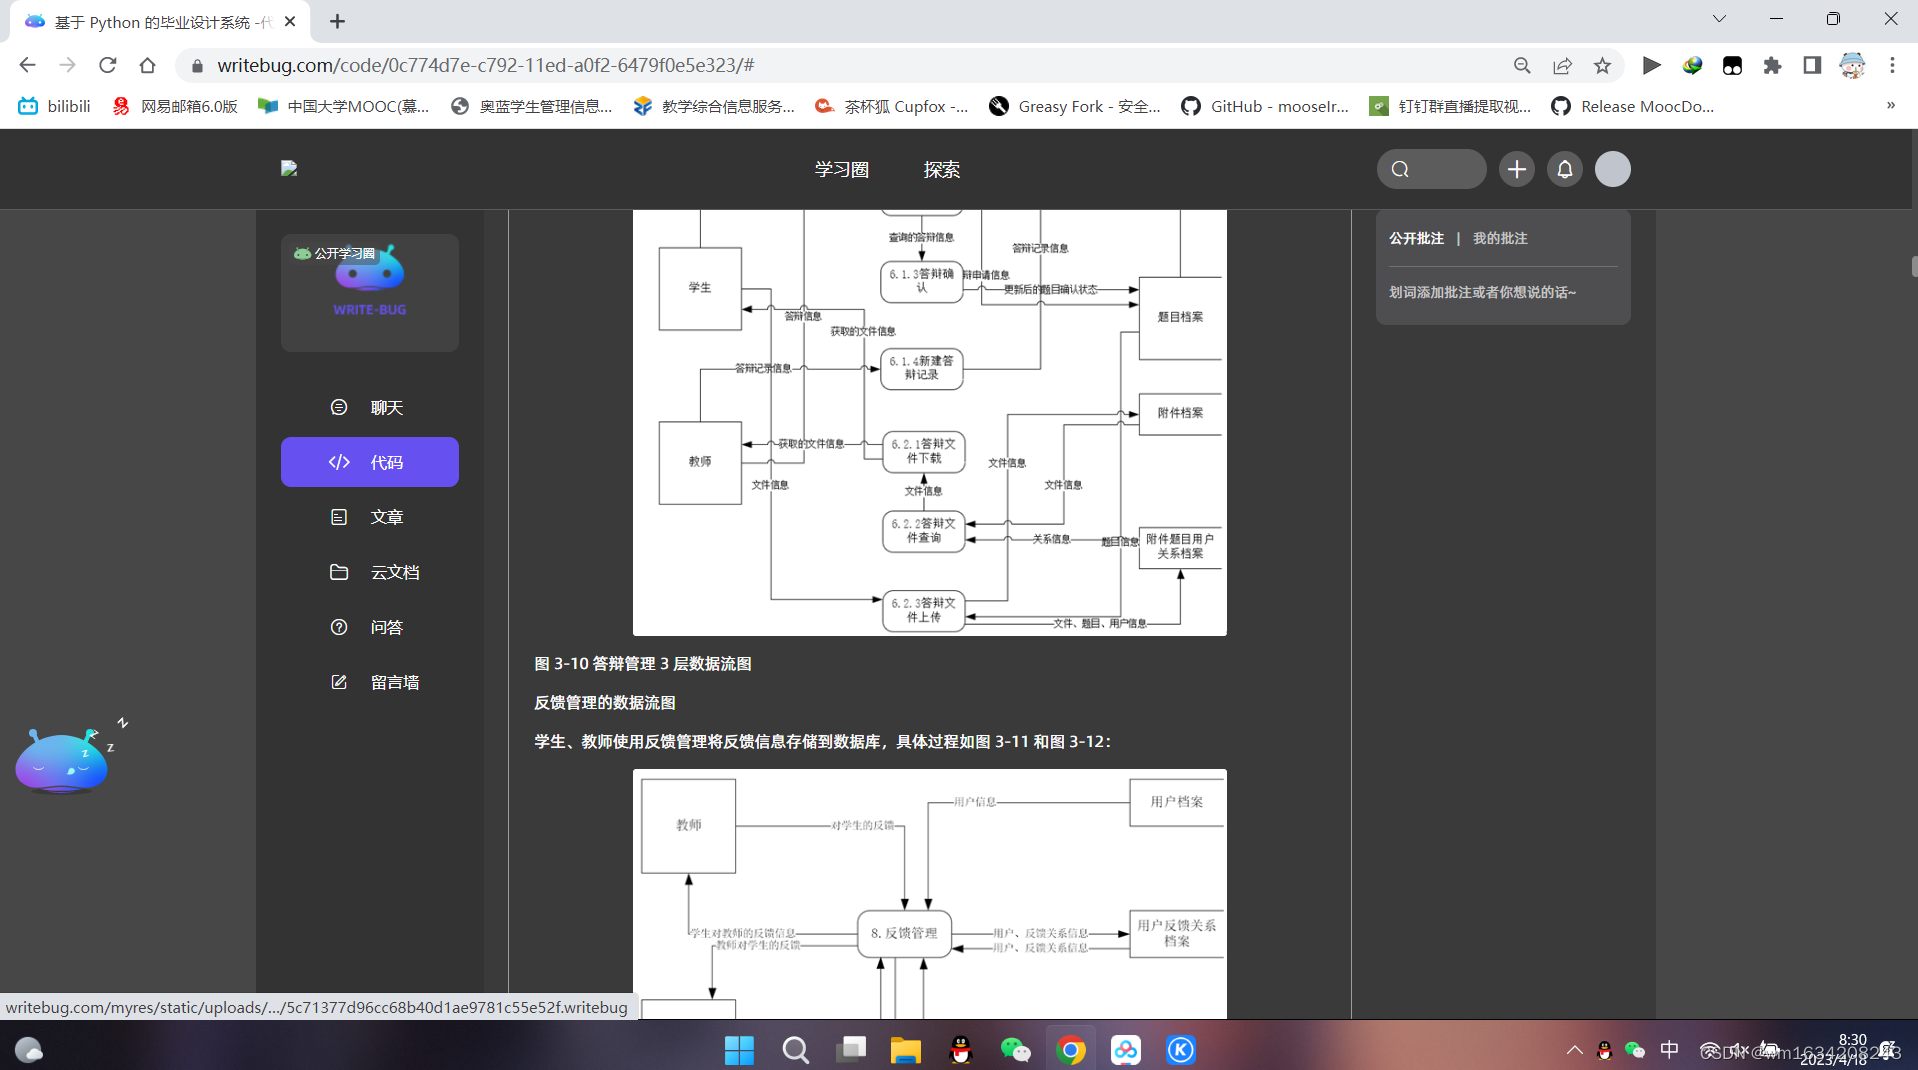This screenshot has width=1918, height=1070.
Task: Expand the hidden bookmarks chevron
Action: click(x=1891, y=105)
